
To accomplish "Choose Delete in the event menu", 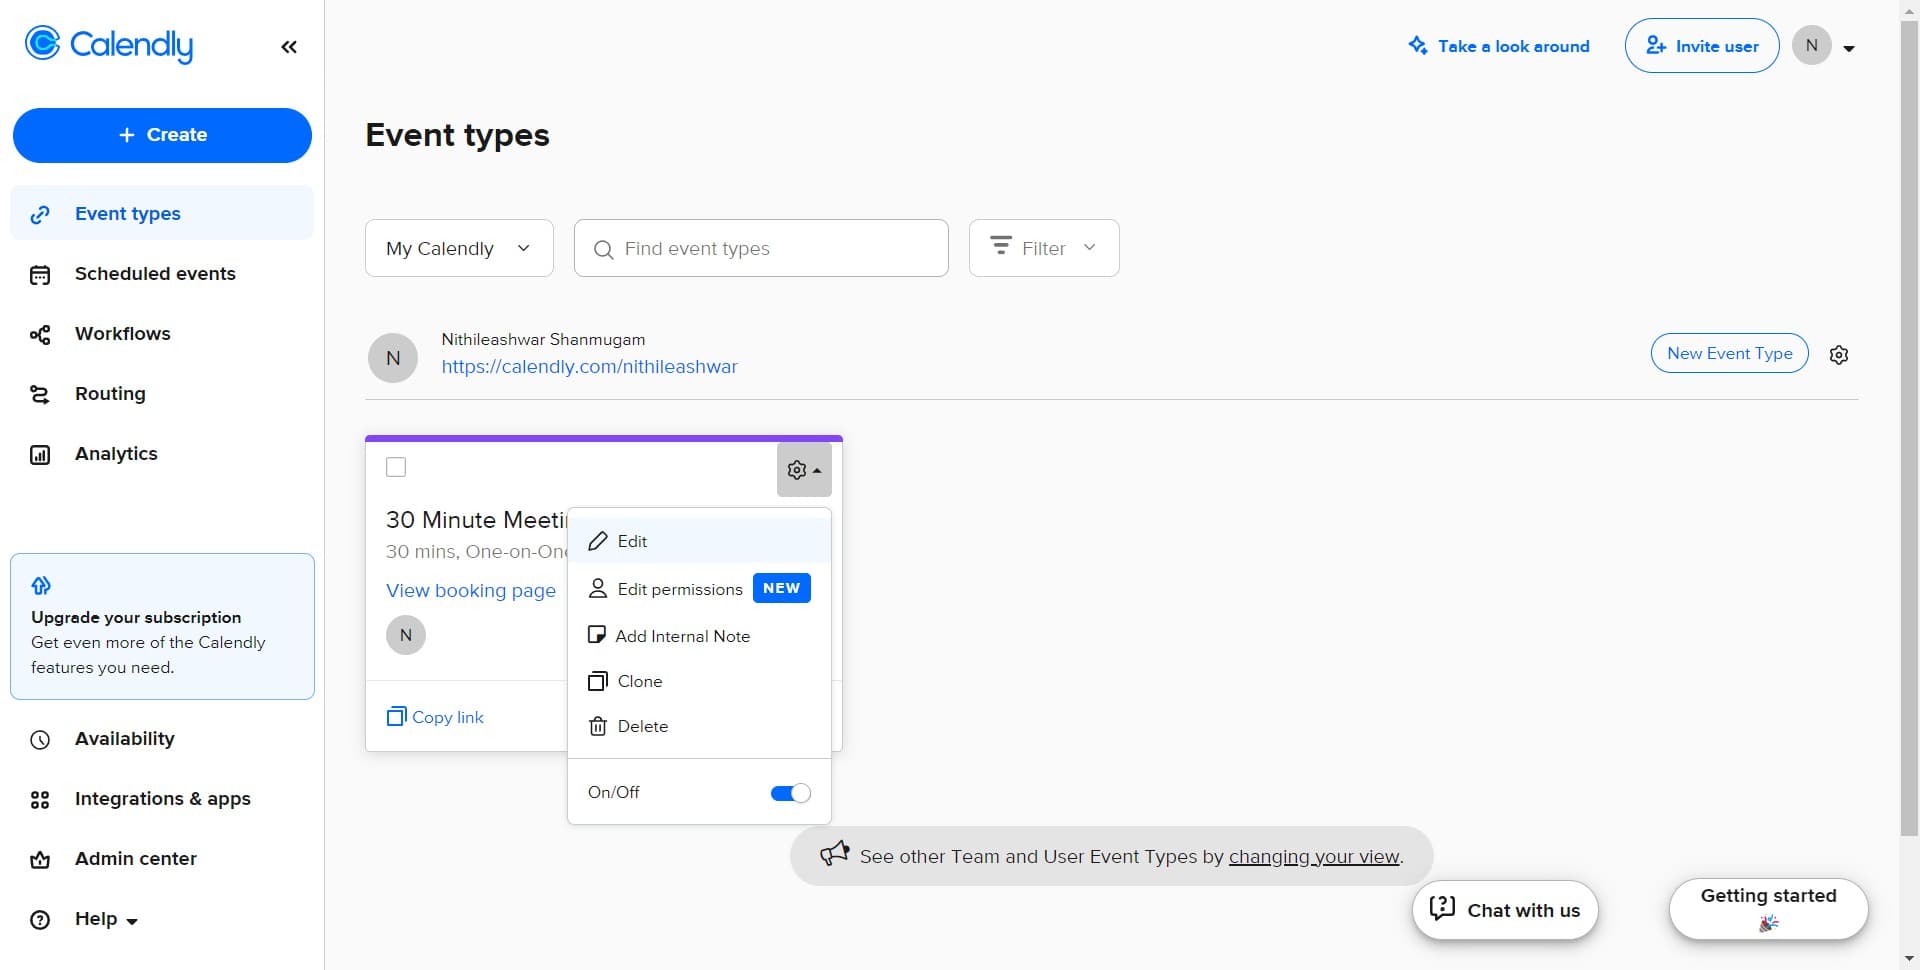I will pyautogui.click(x=642, y=726).
